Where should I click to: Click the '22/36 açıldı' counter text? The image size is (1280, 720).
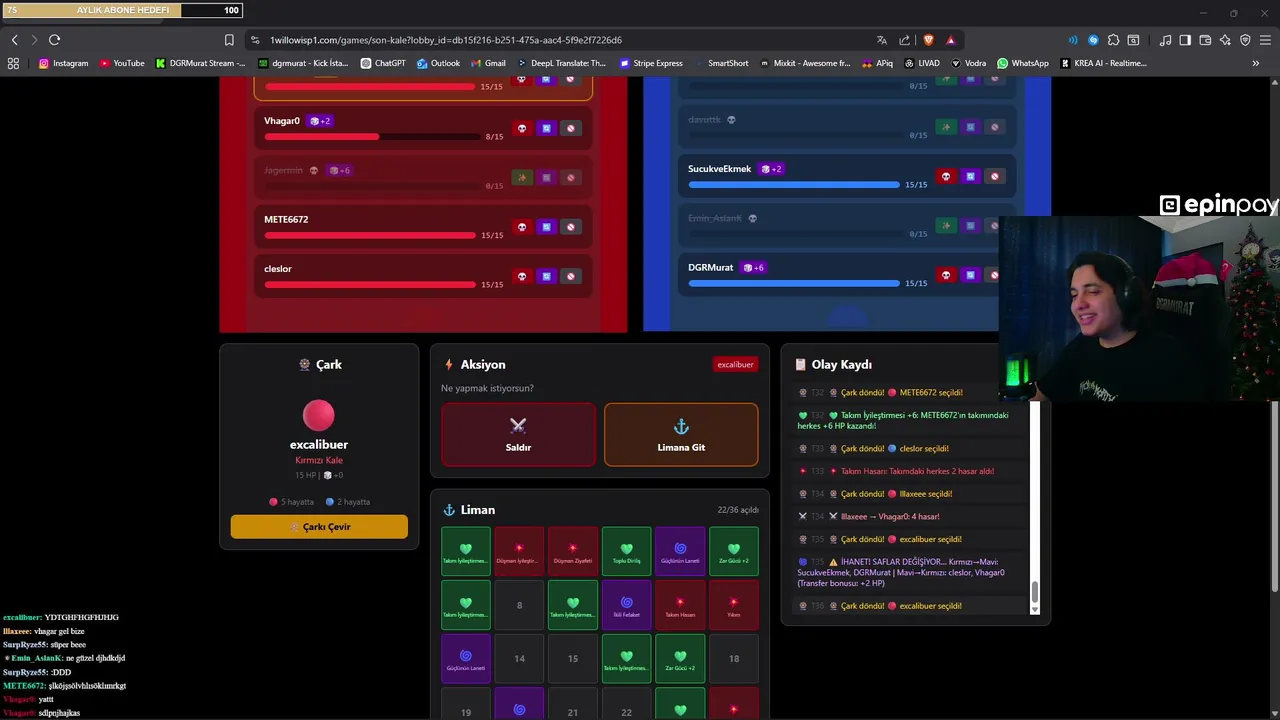coord(738,510)
